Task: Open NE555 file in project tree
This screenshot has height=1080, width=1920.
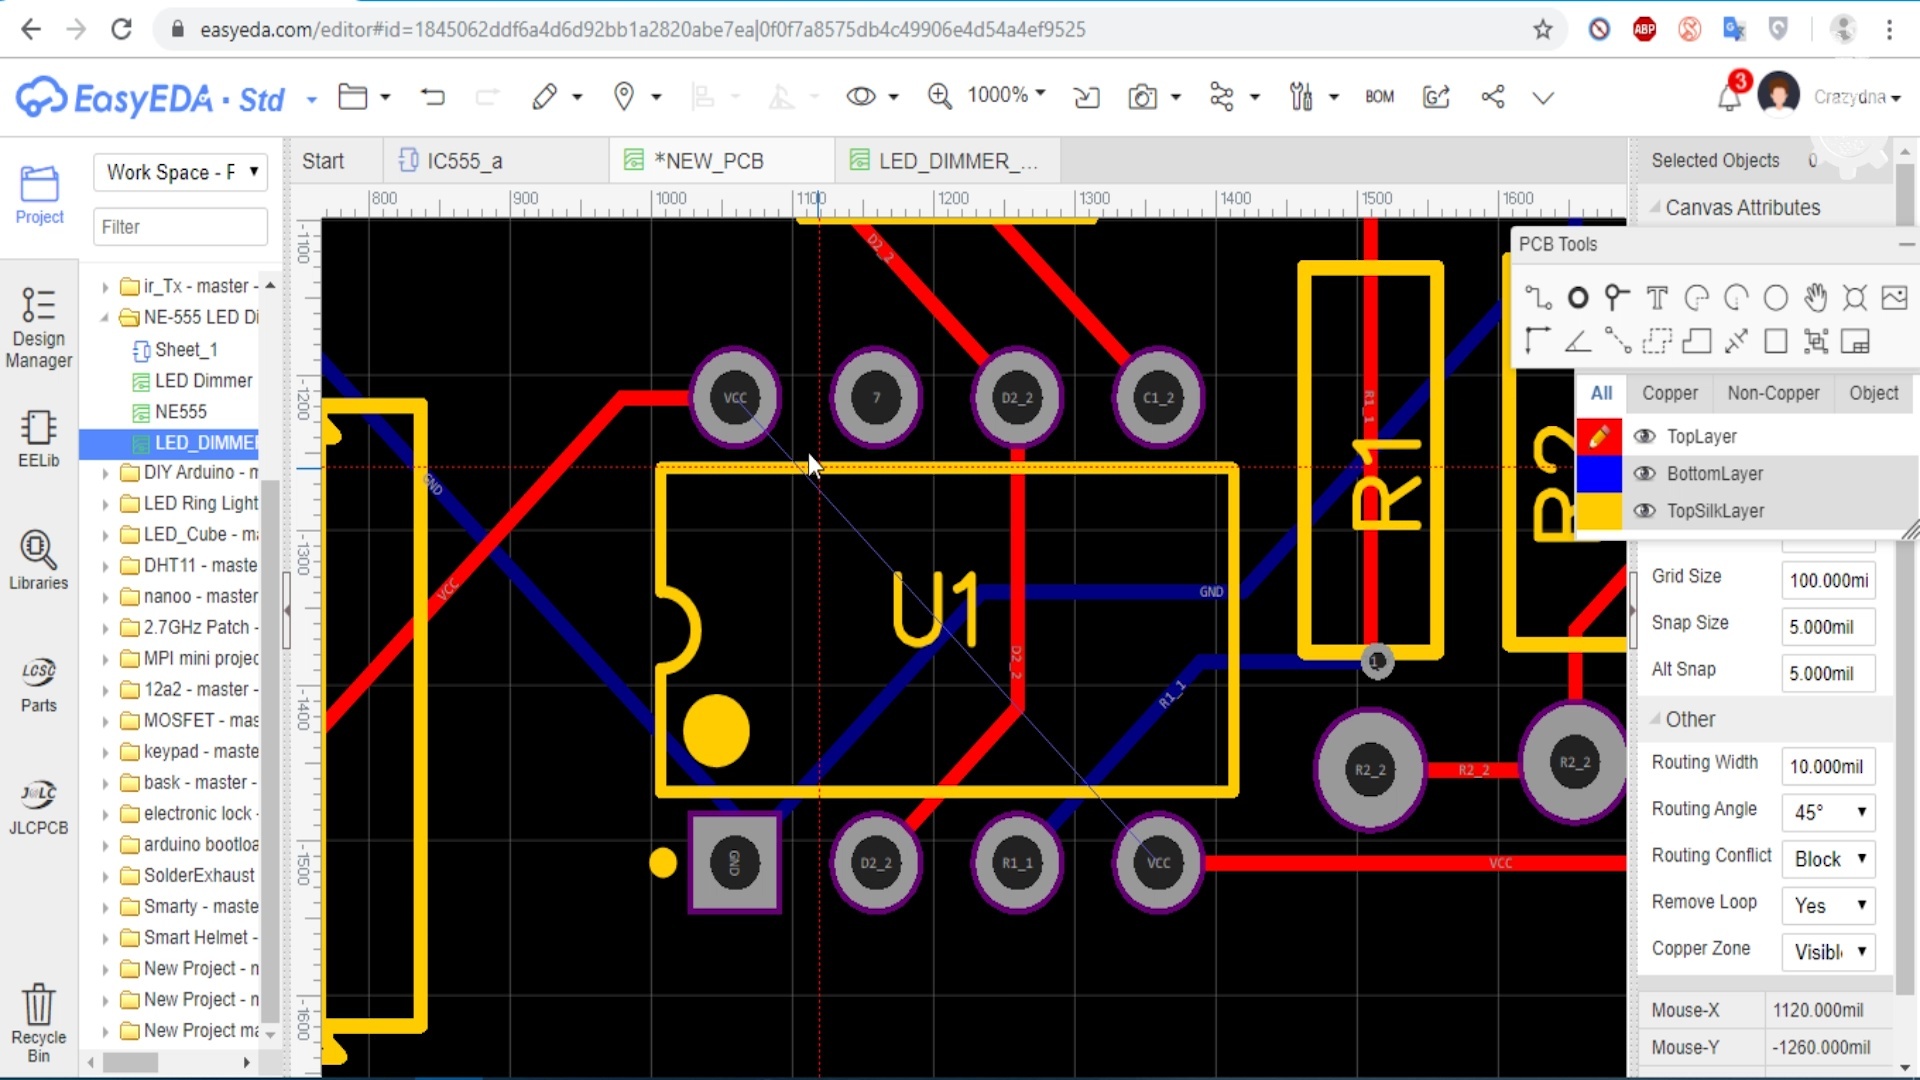Action: point(181,412)
